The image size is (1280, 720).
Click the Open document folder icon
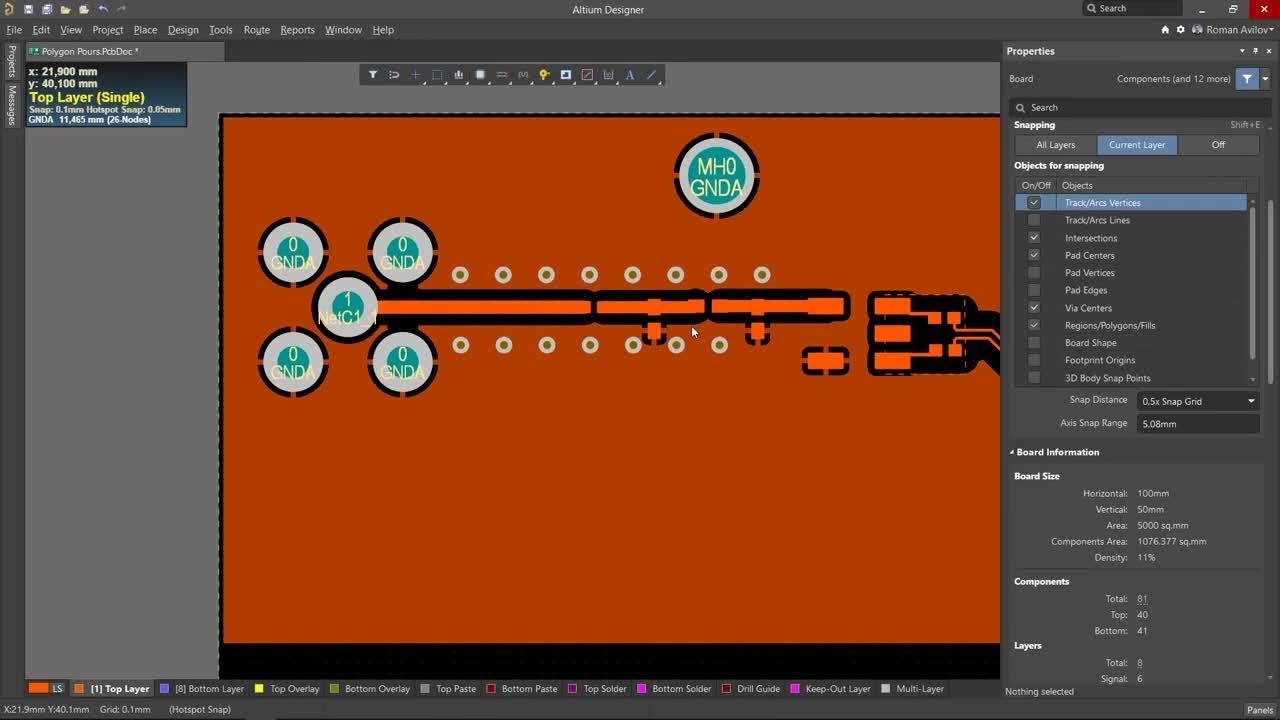[66, 9]
